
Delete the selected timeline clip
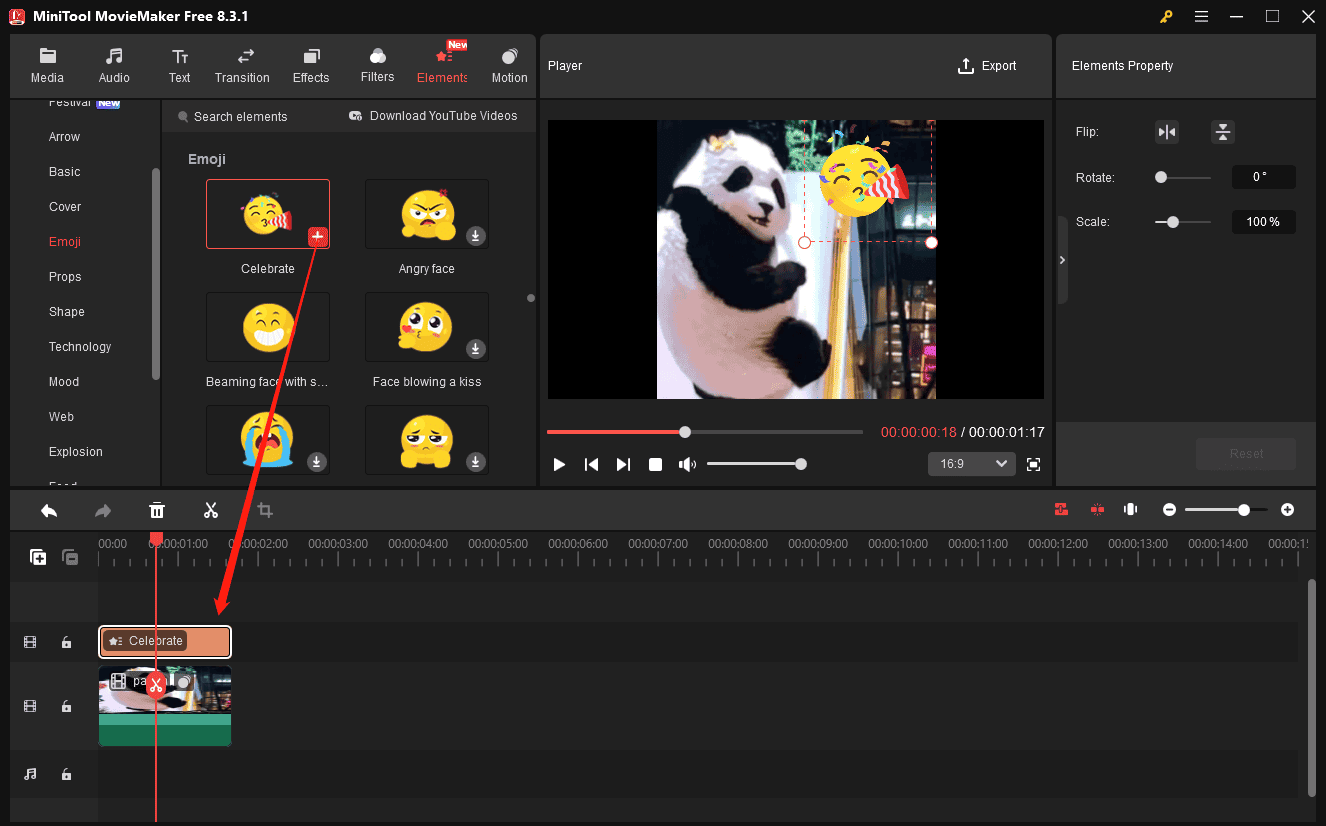click(x=157, y=510)
